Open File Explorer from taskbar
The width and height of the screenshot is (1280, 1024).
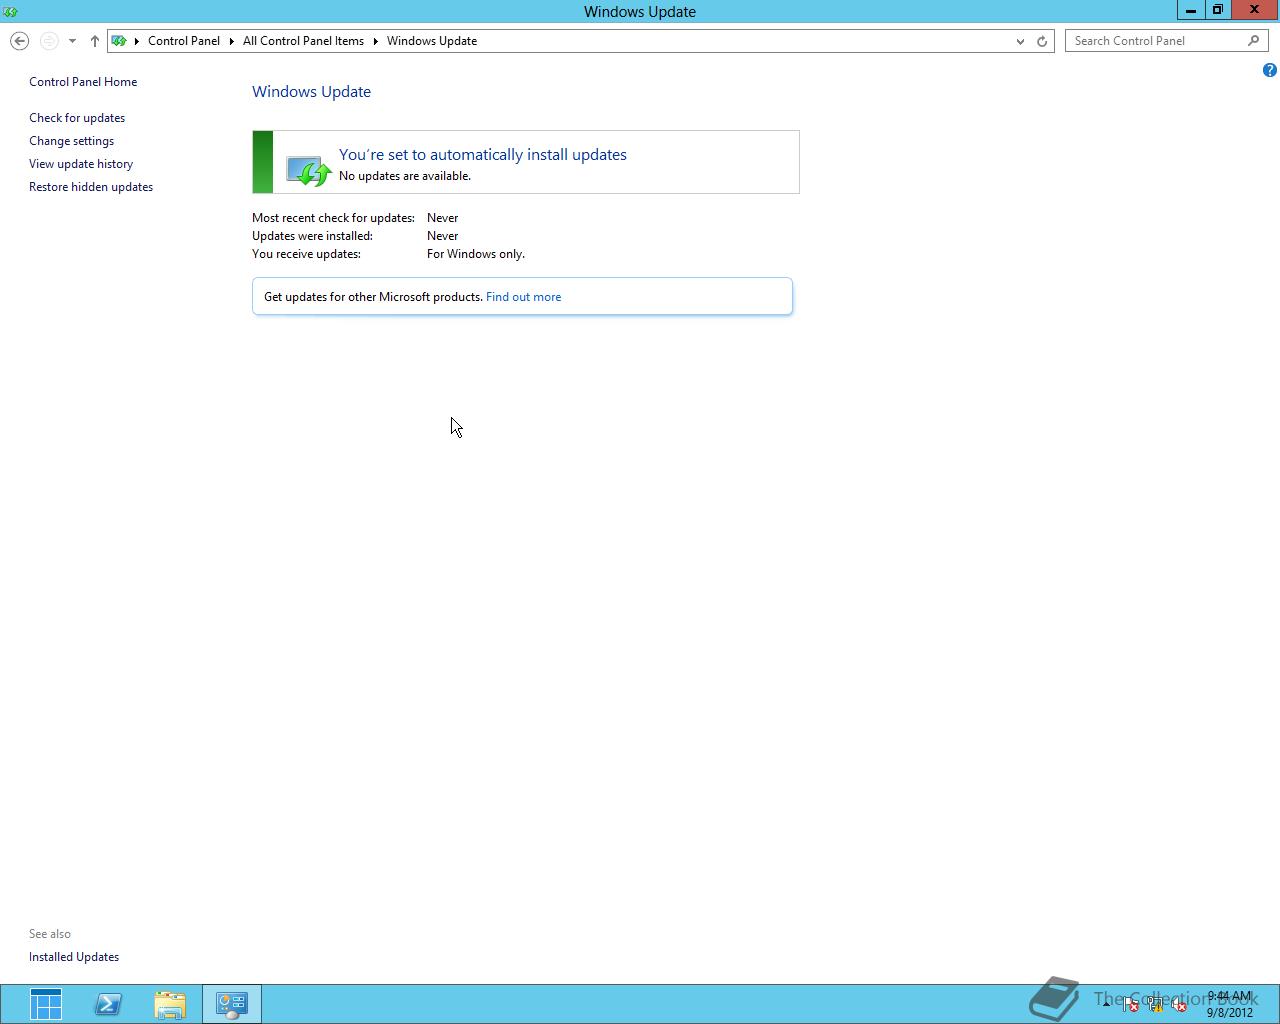[x=170, y=1004]
